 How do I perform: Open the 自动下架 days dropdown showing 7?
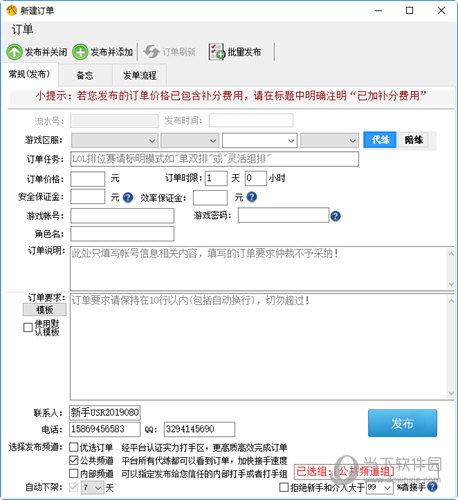click(93, 488)
